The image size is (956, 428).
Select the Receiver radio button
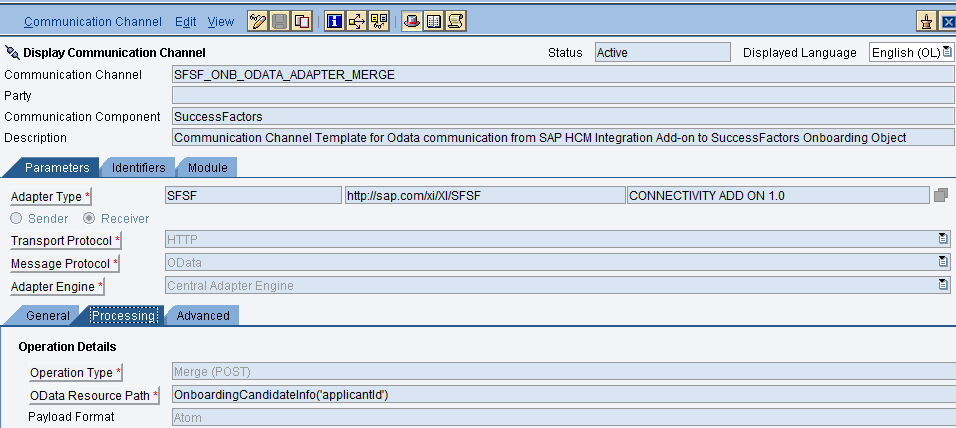(89, 218)
